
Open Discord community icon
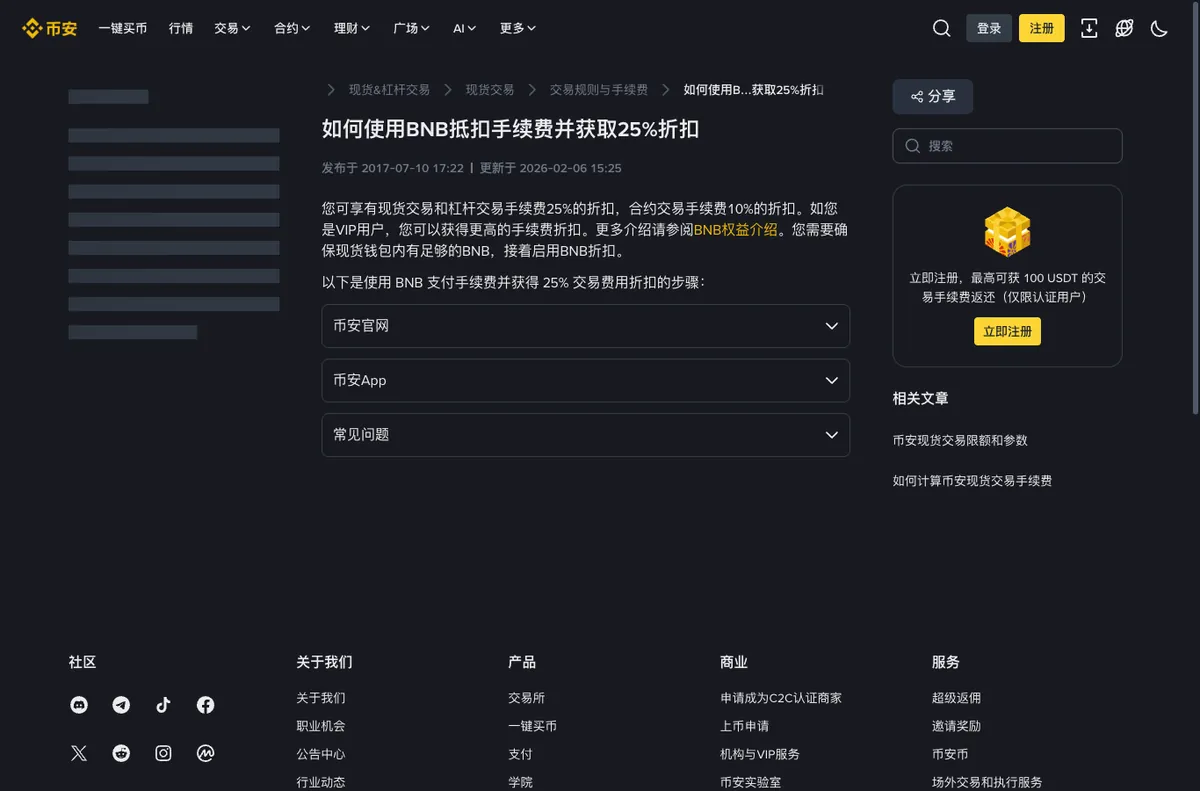[x=79, y=705]
